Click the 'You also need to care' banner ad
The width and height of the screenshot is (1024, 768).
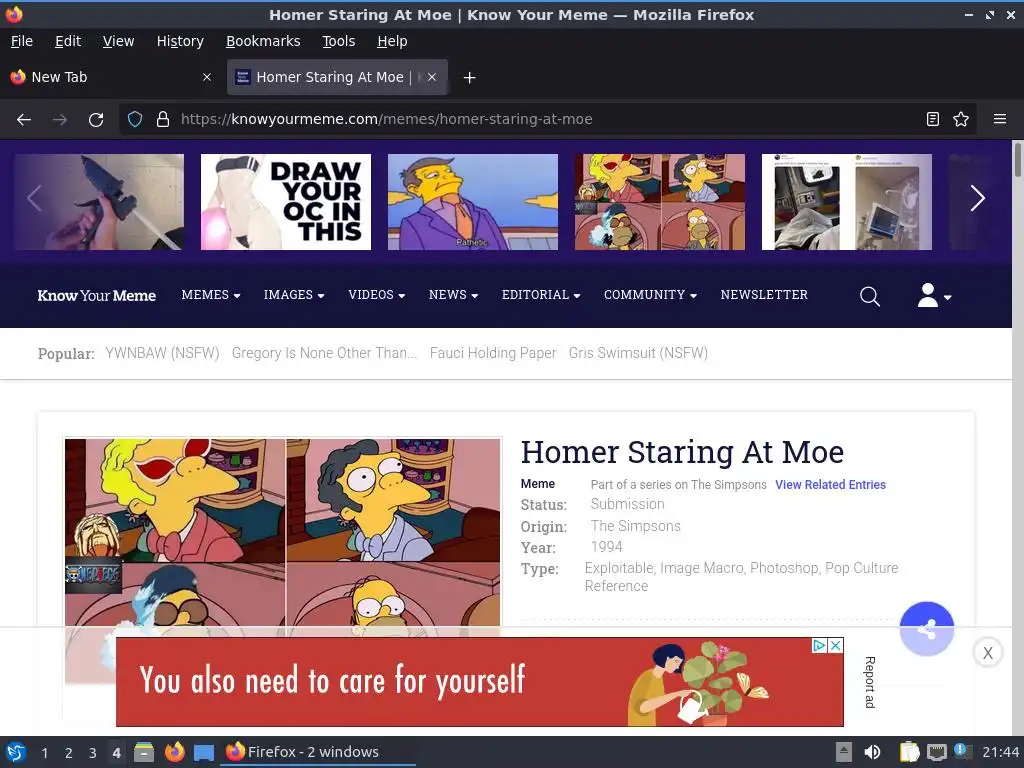(x=479, y=682)
